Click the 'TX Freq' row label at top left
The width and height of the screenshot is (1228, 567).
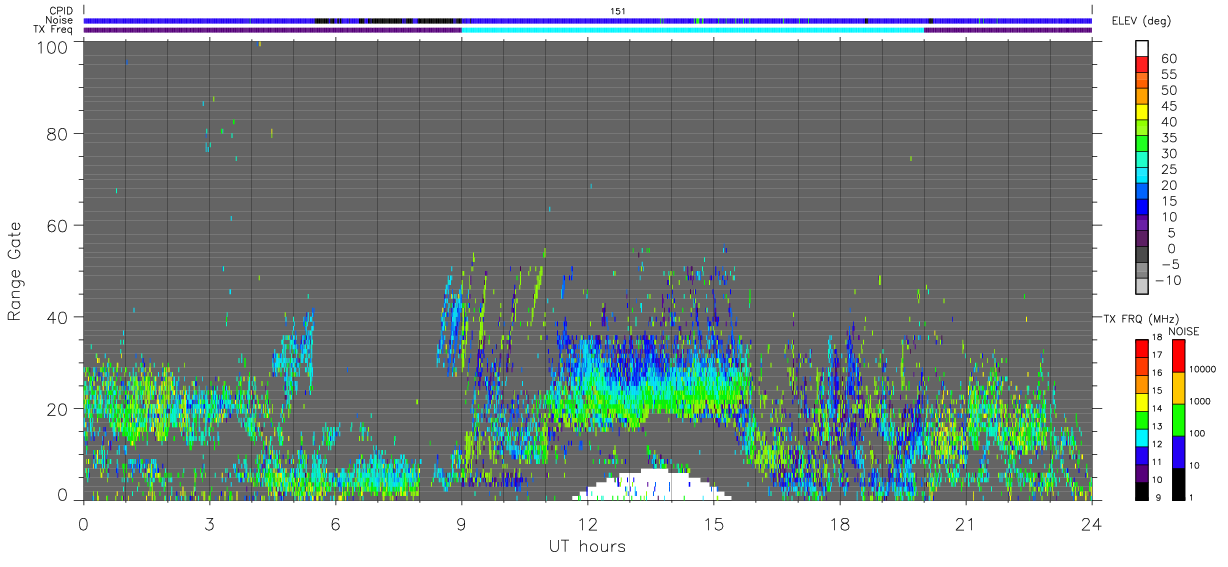point(55,30)
